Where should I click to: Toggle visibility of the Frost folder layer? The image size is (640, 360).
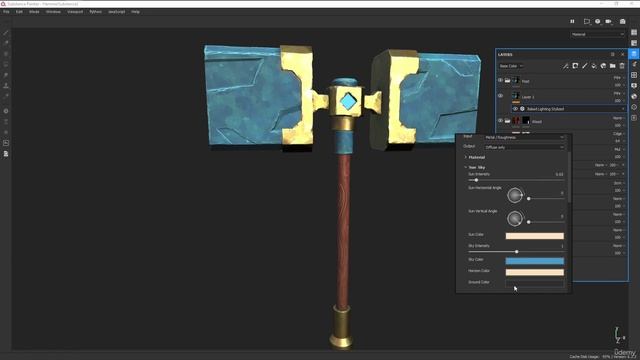click(500, 80)
